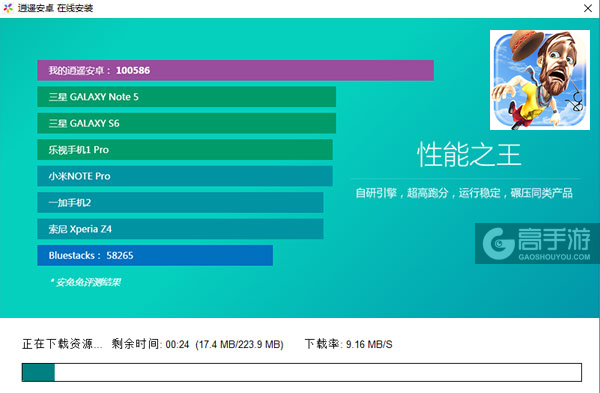Click the 正在下载资源 status text
This screenshot has width=600, height=393.
[x=62, y=344]
